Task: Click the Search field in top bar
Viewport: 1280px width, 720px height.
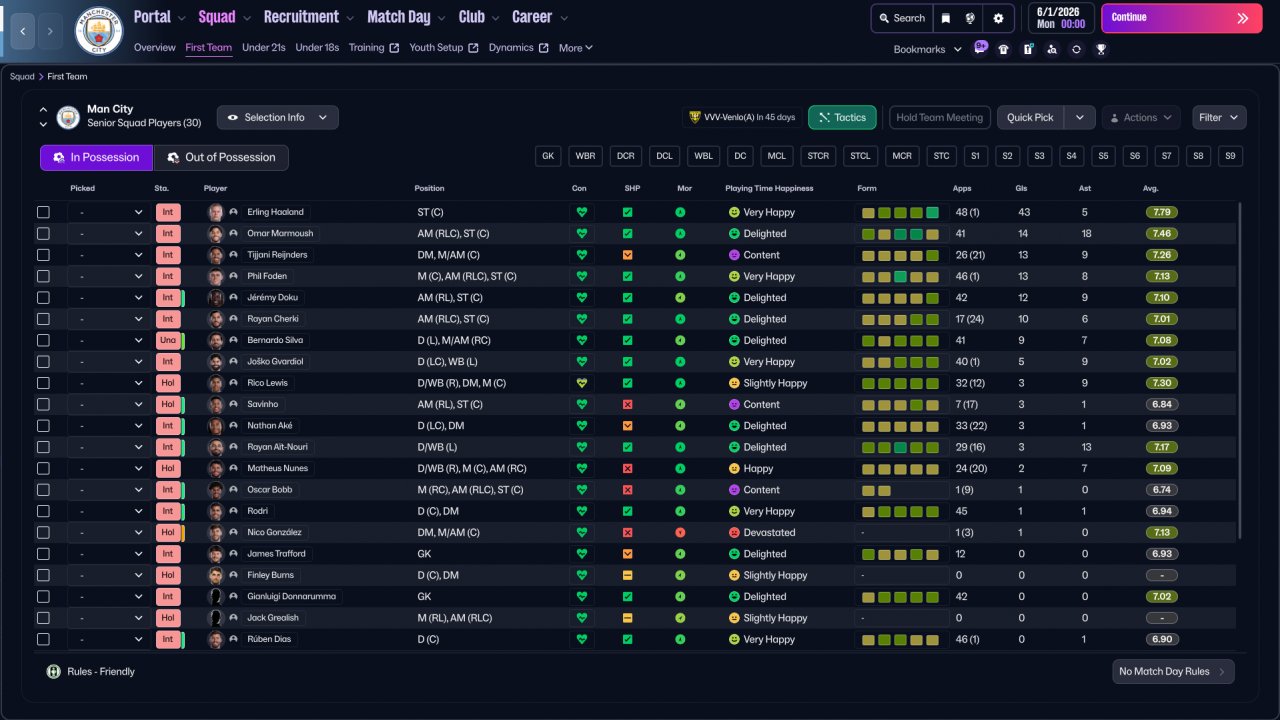Action: [900, 18]
